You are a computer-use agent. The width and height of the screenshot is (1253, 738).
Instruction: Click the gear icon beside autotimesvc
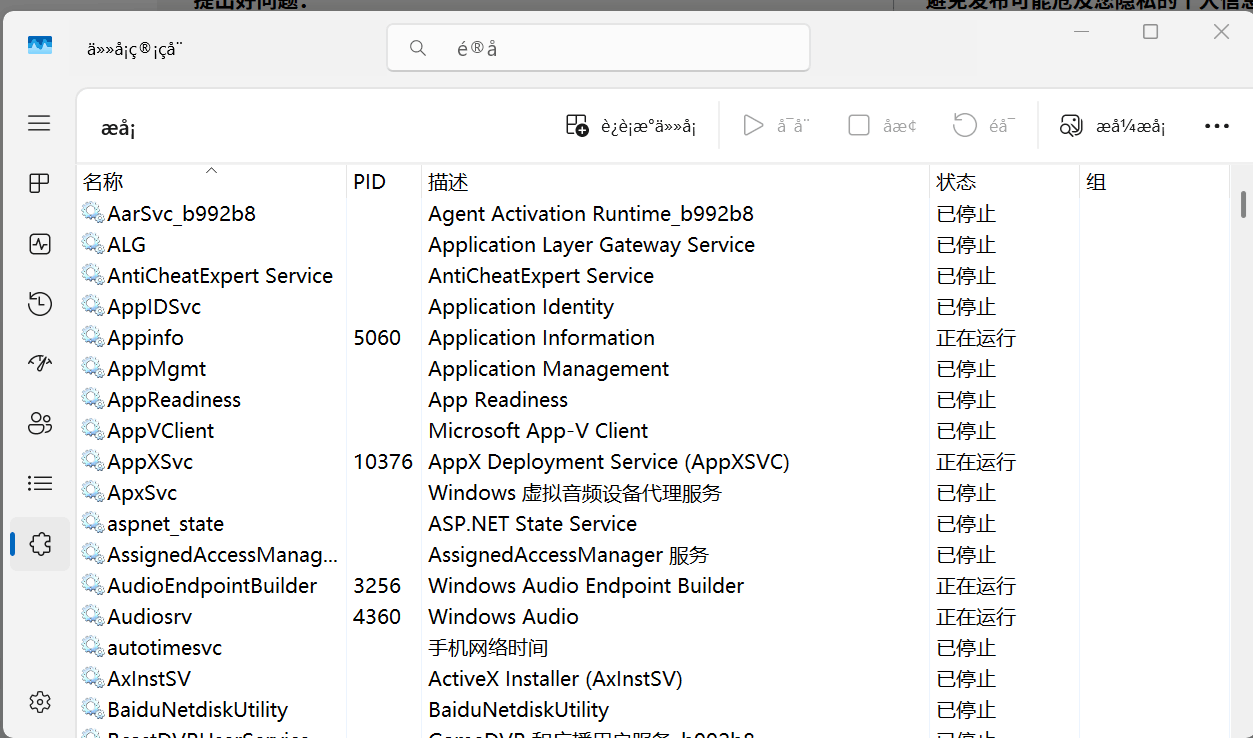93,647
